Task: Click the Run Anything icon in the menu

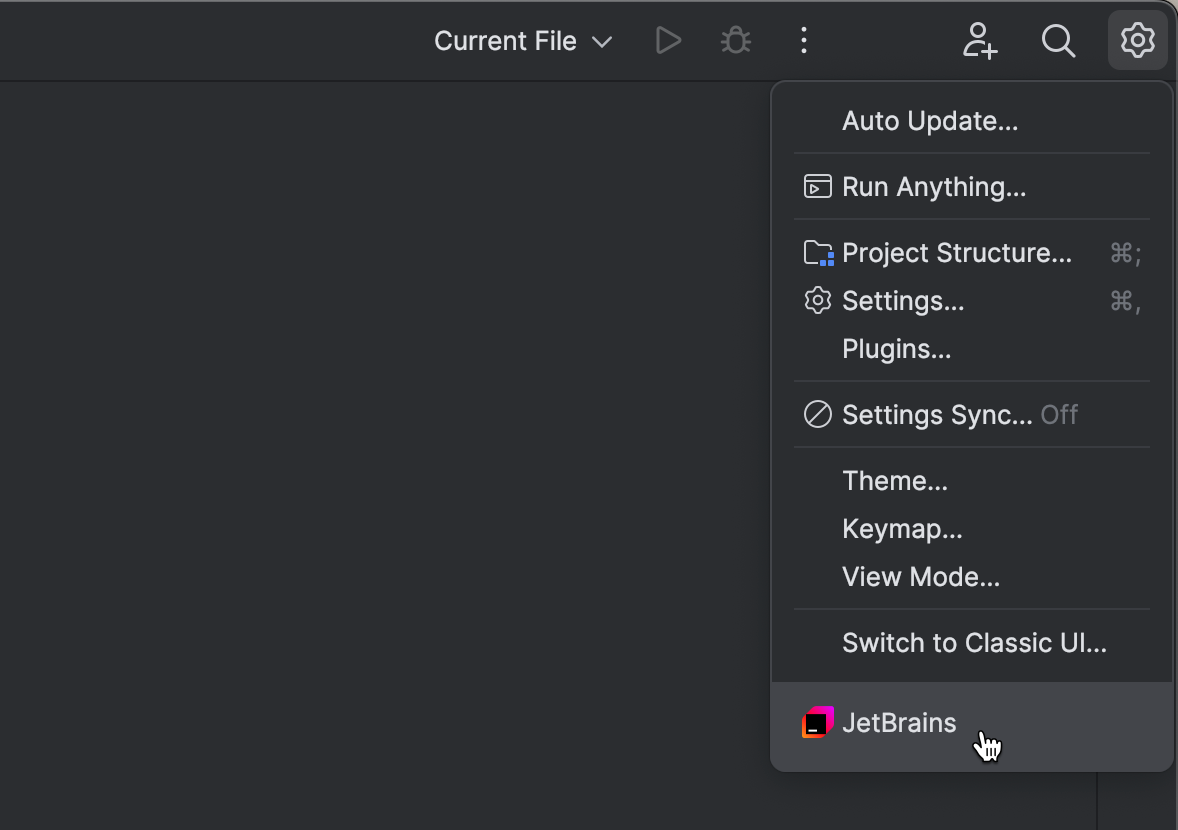Action: click(x=817, y=186)
